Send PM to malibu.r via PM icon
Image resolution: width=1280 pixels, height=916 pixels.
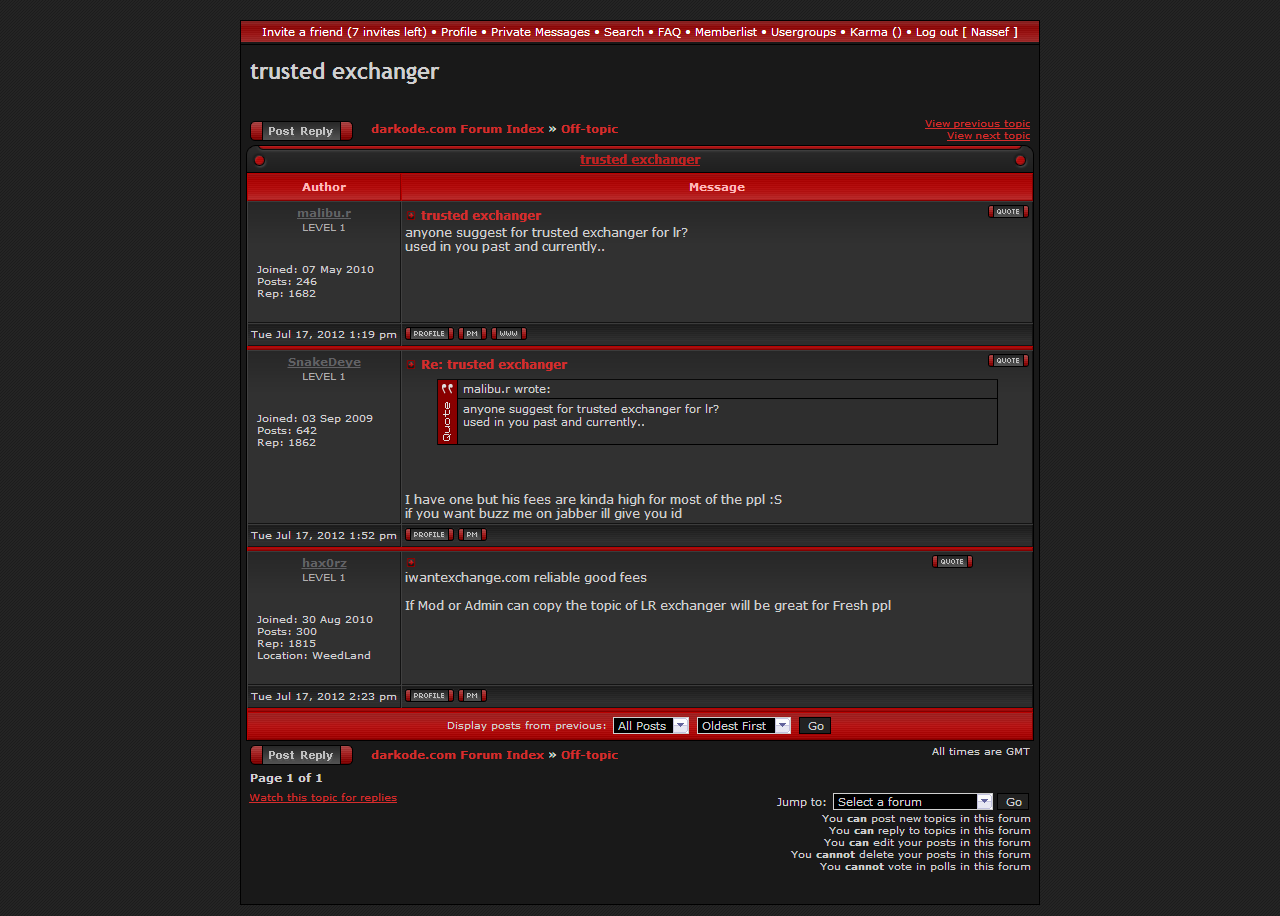[472, 334]
